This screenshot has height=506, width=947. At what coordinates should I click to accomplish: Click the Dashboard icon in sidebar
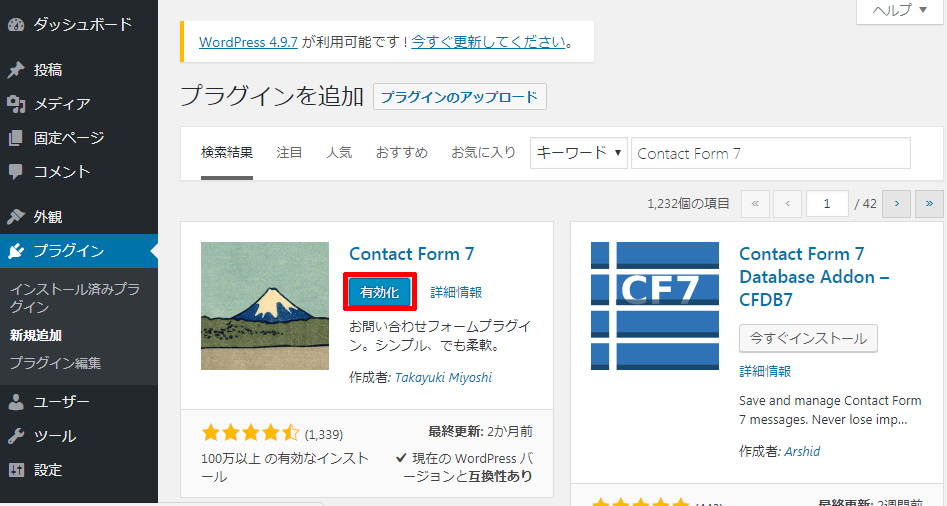16,24
